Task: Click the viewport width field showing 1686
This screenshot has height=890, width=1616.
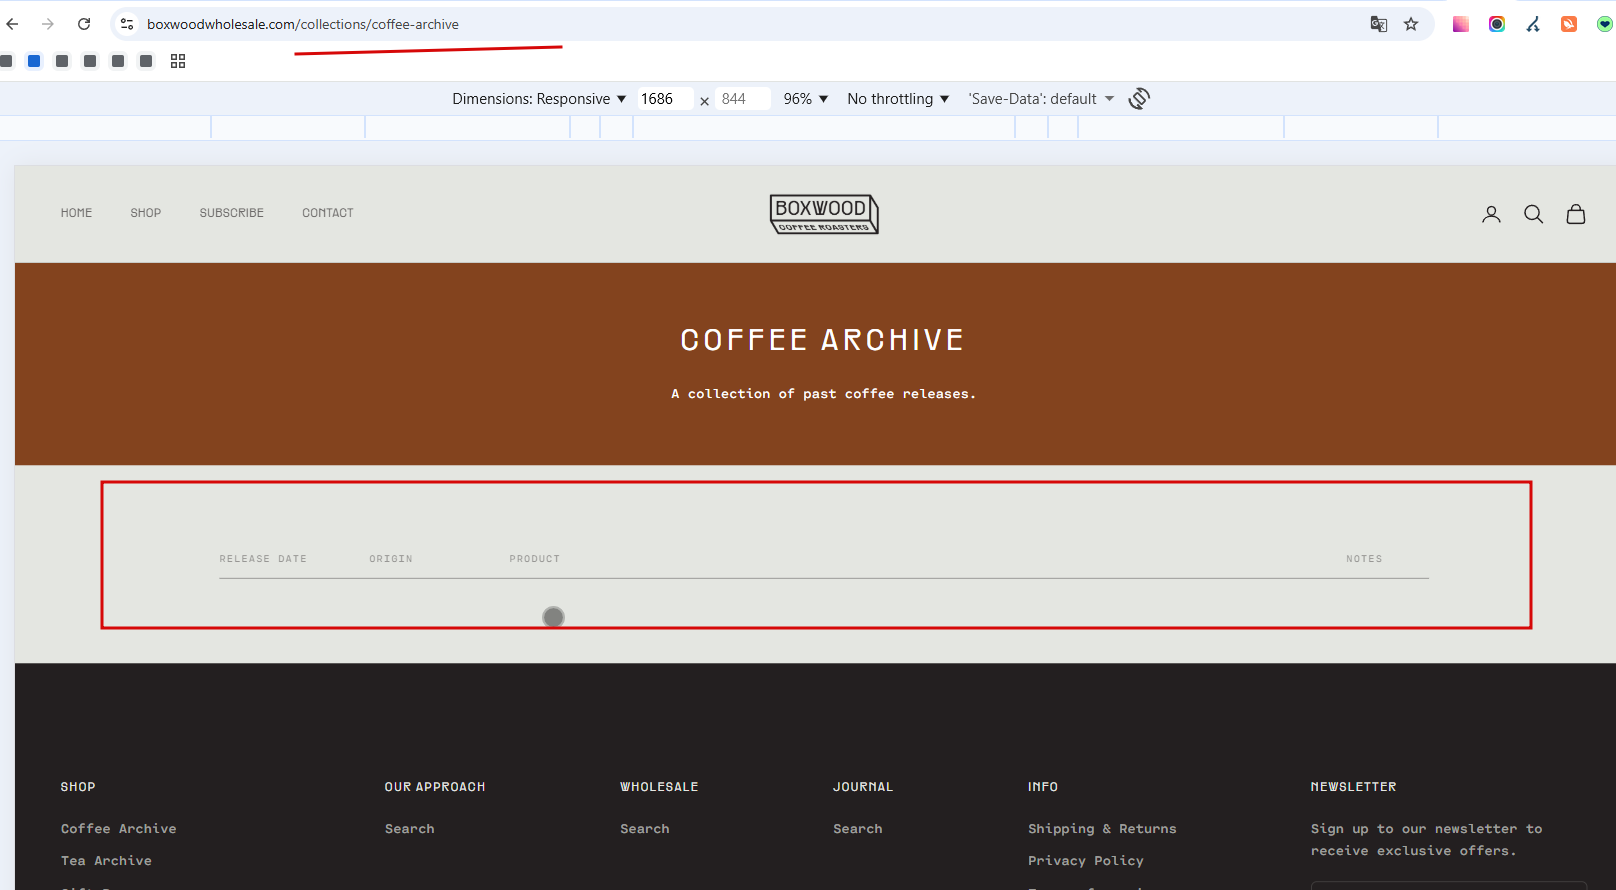Action: [x=665, y=99]
